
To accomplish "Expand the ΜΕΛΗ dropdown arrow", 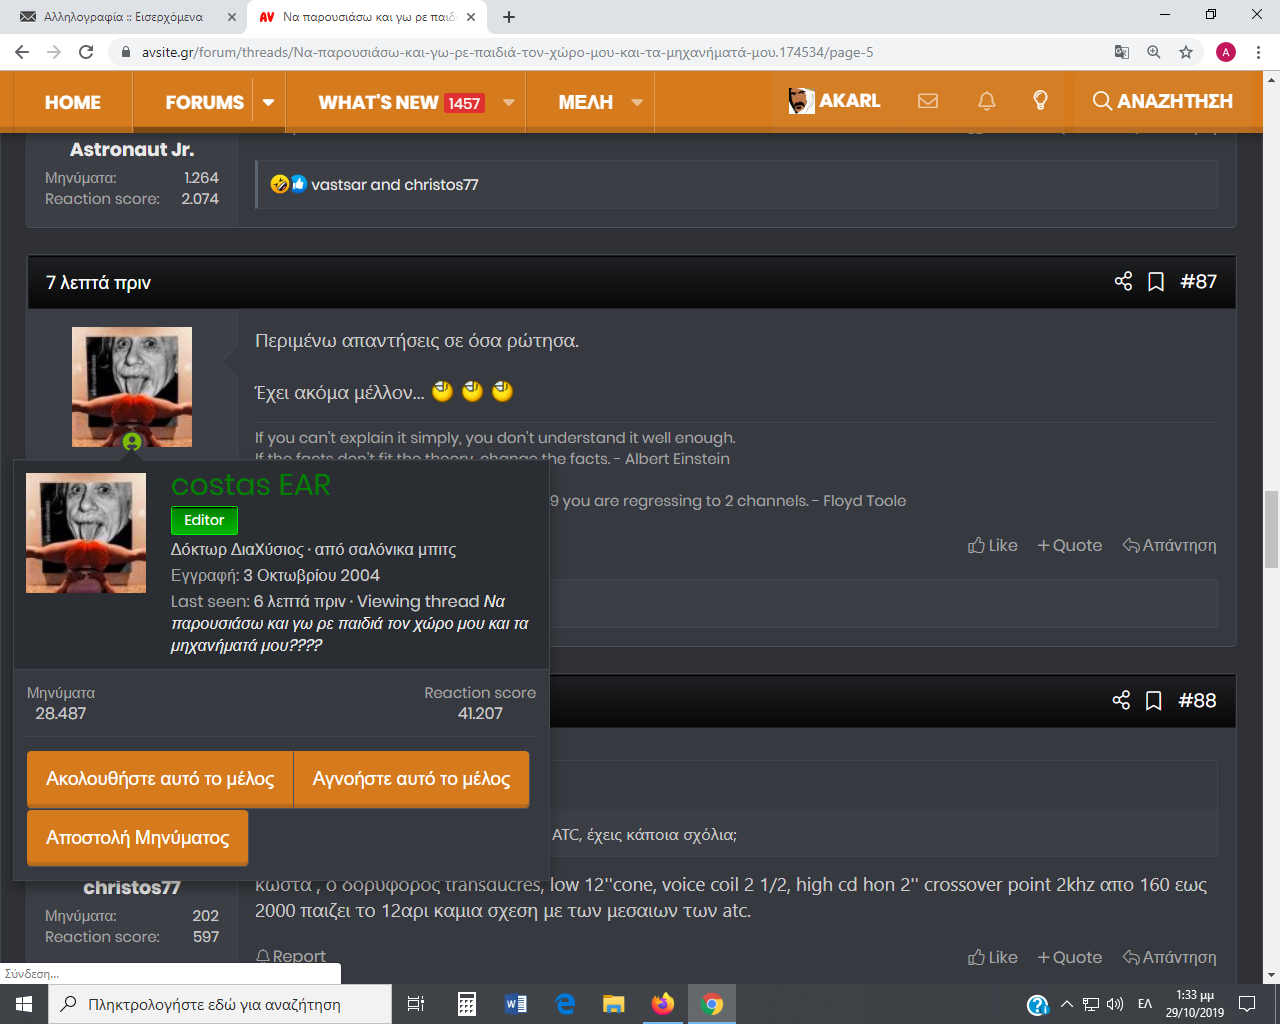I will pyautogui.click(x=637, y=102).
